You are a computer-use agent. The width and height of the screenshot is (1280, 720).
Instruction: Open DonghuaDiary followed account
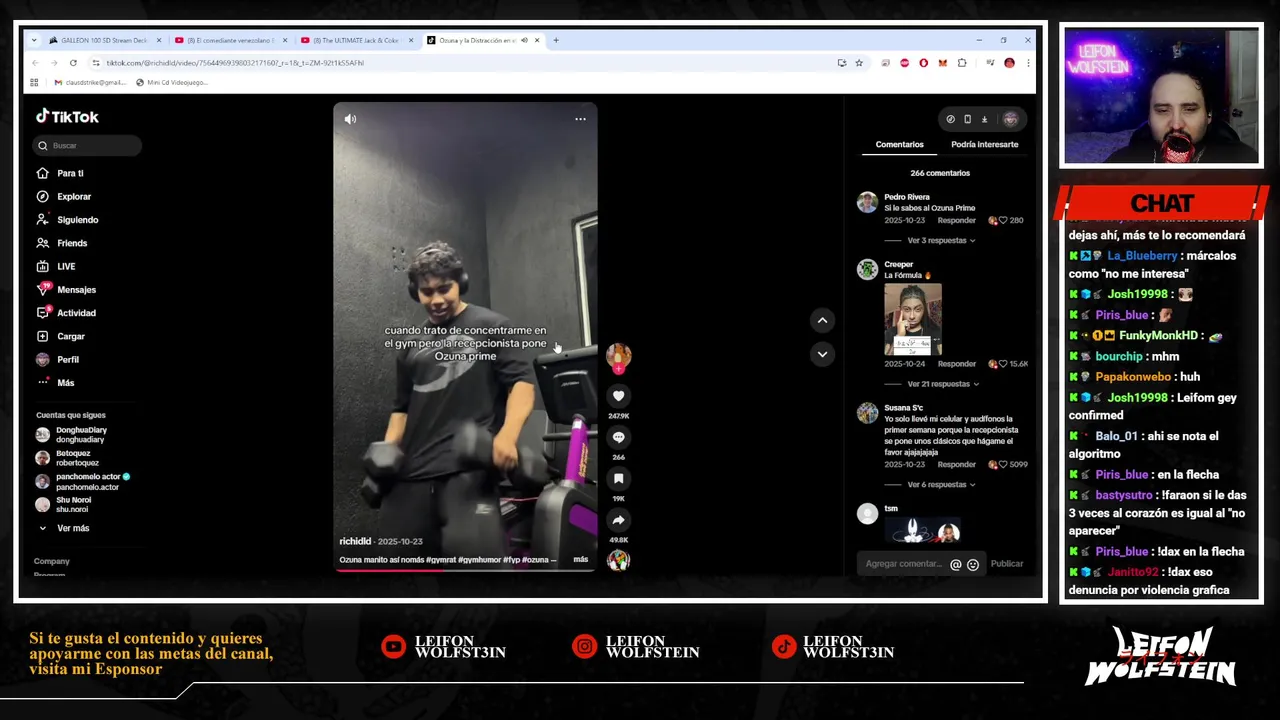click(80, 435)
